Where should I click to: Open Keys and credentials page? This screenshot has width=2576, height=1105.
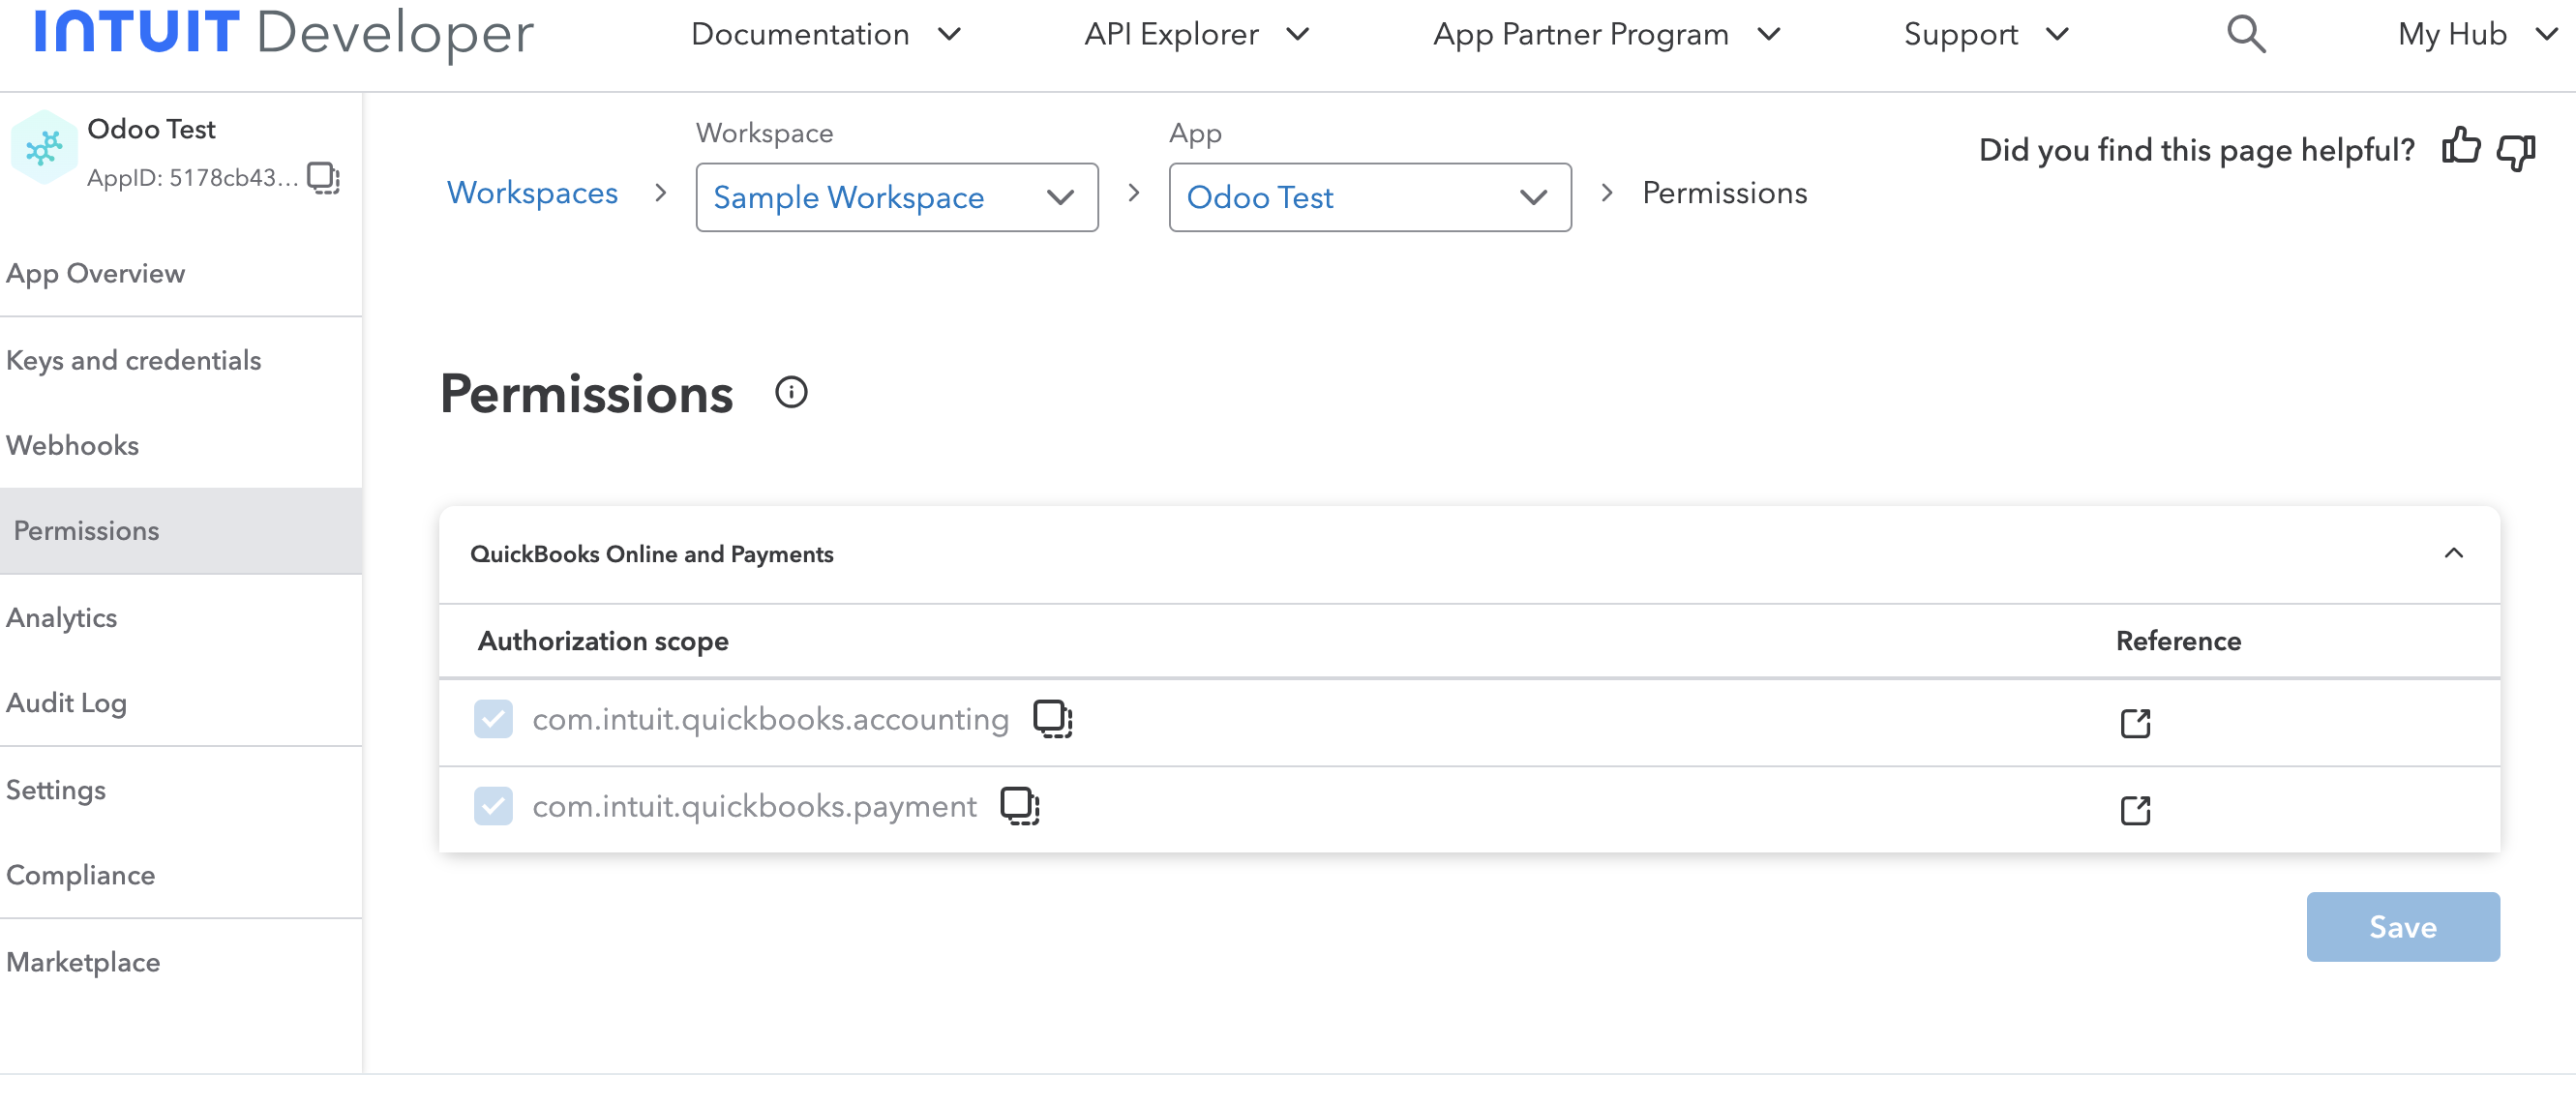(x=181, y=360)
